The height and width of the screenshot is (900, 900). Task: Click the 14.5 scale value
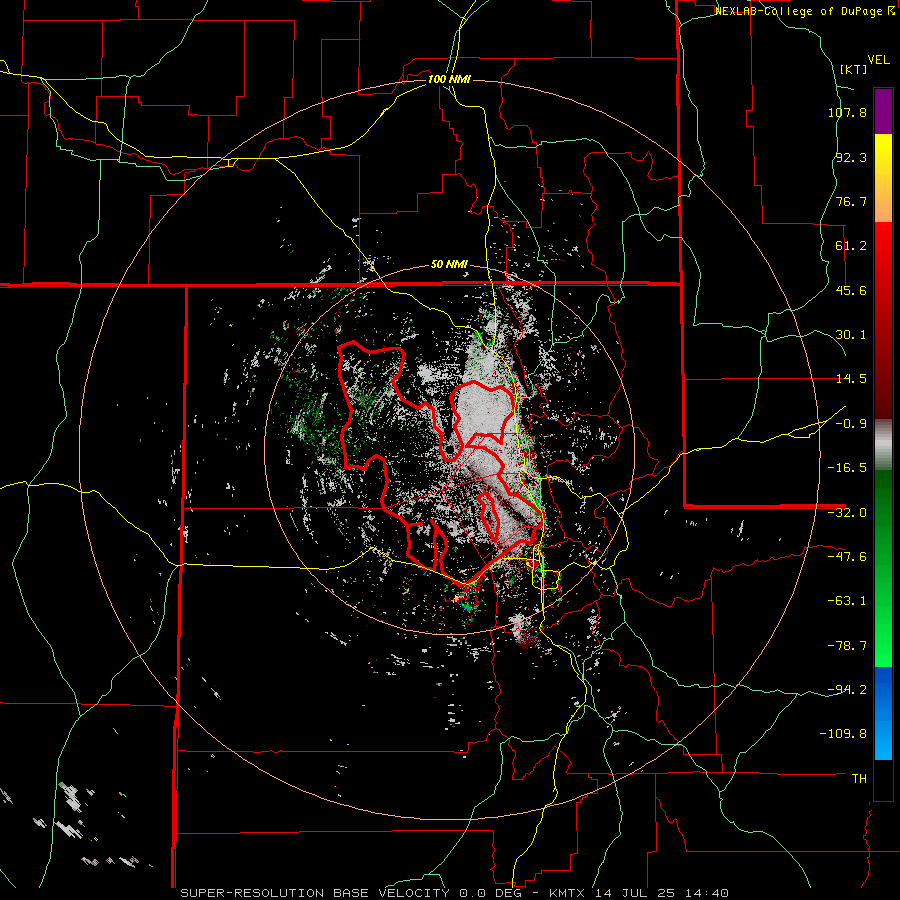(851, 379)
